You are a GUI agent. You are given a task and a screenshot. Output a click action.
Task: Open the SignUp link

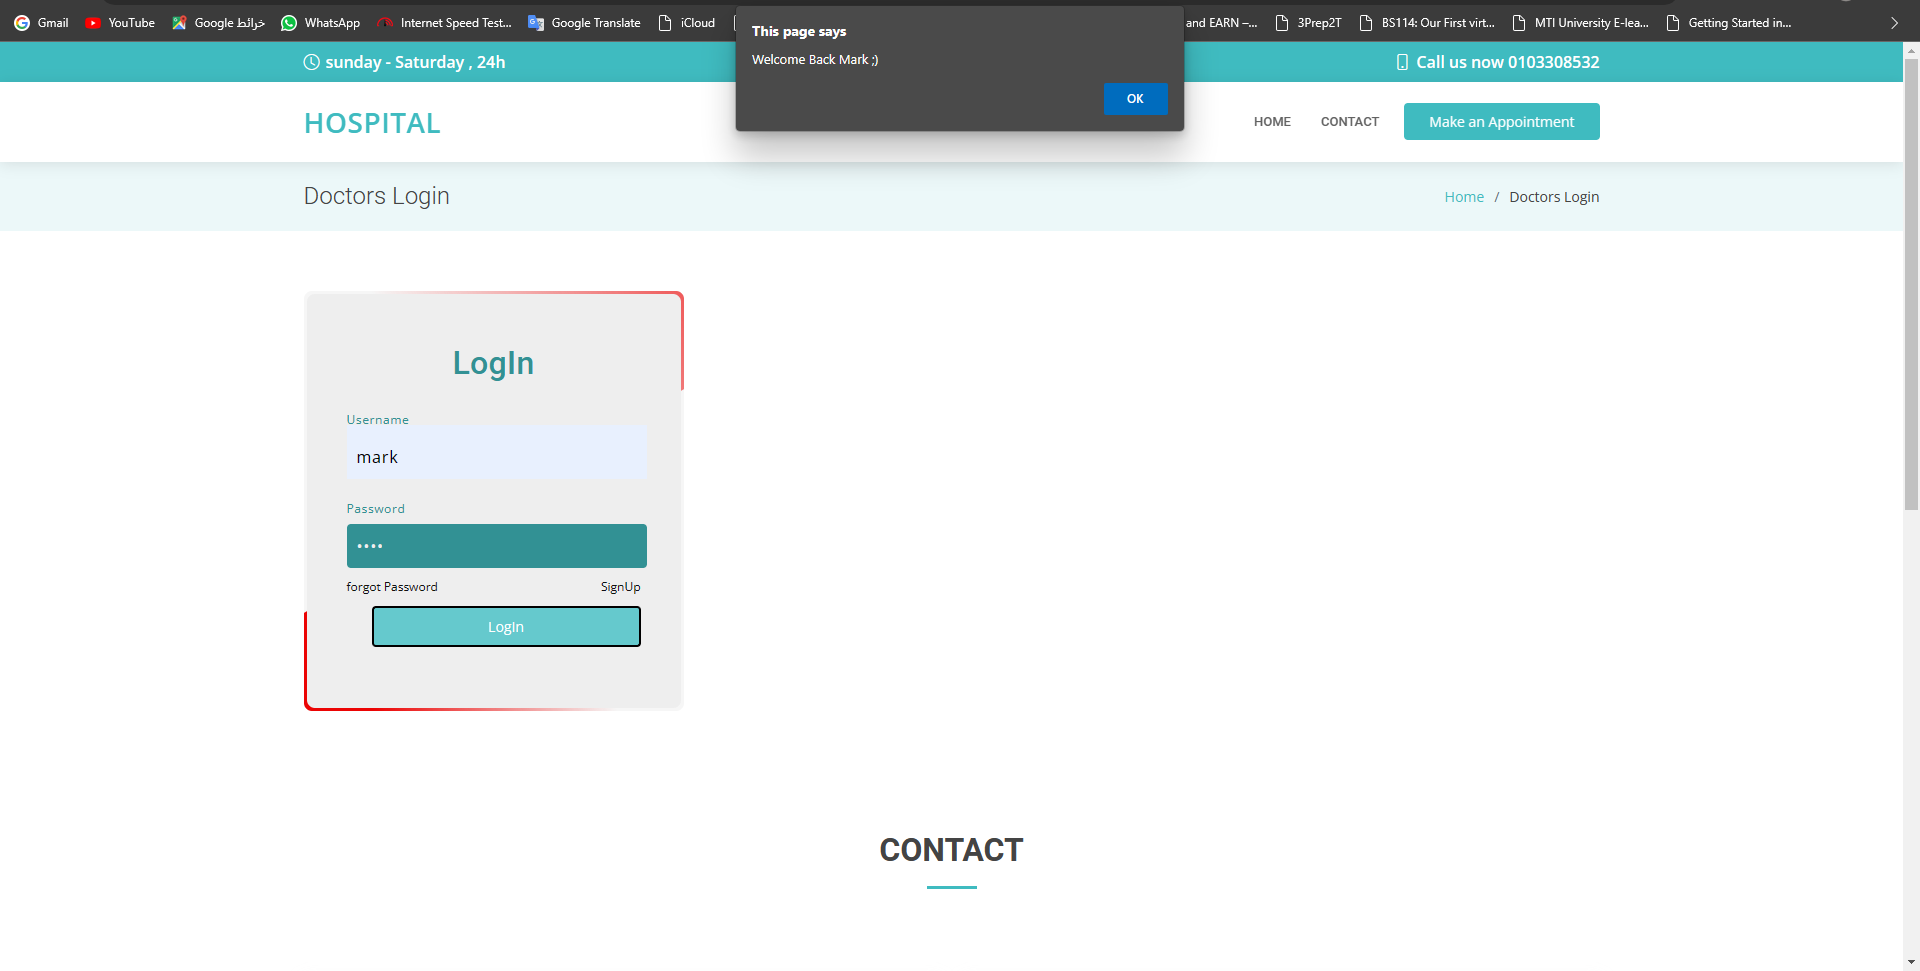(x=621, y=587)
